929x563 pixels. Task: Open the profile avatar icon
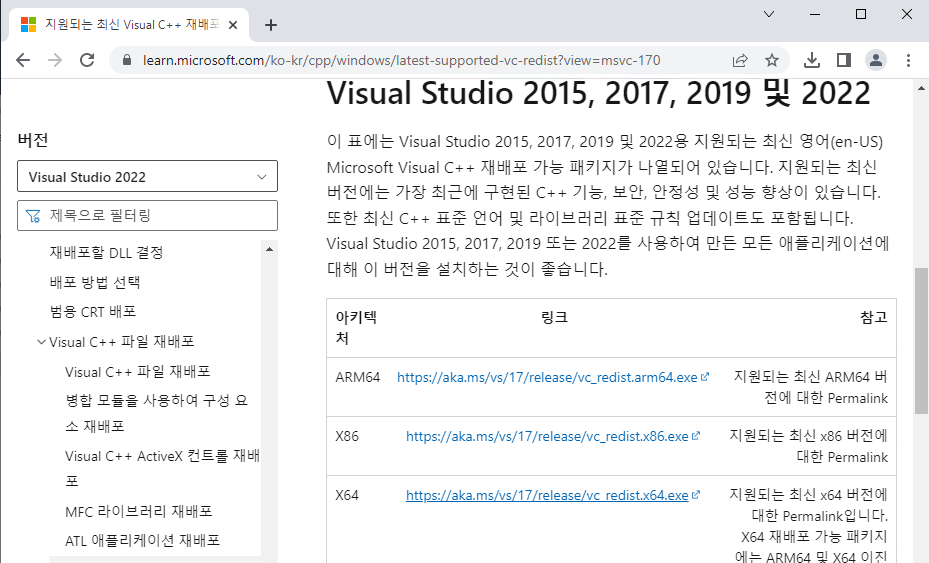coord(876,60)
